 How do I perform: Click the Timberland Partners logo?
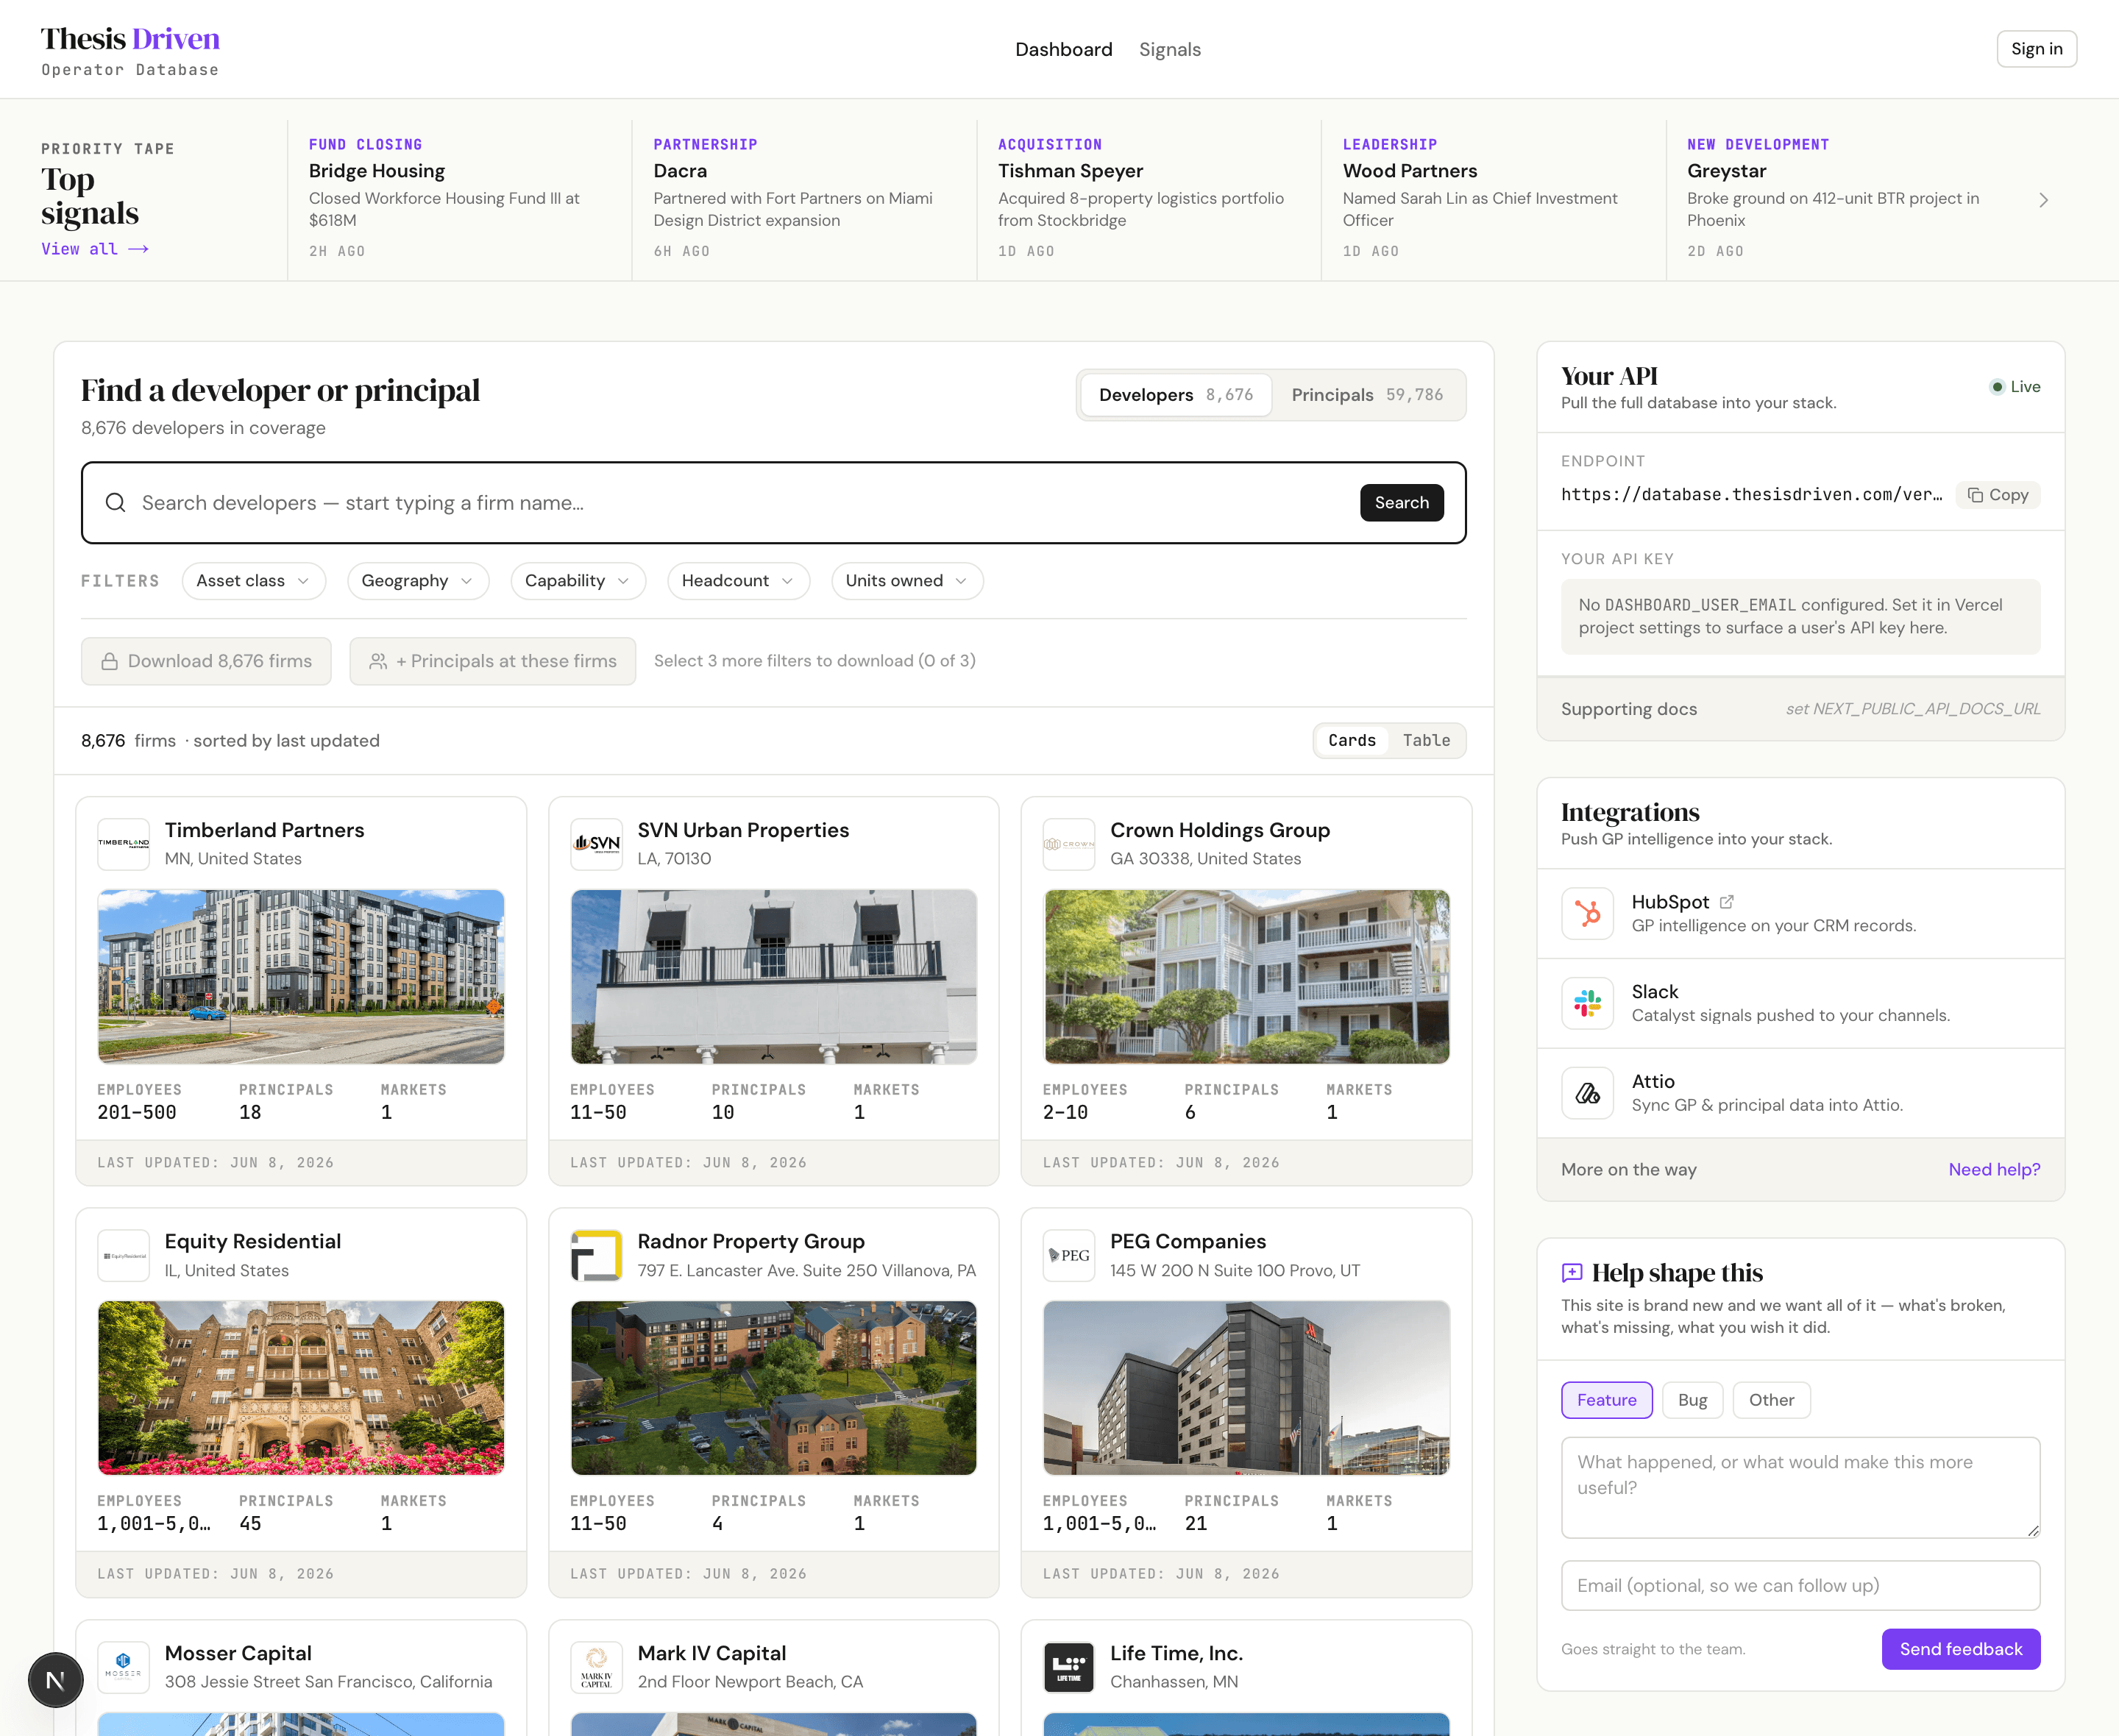[124, 844]
